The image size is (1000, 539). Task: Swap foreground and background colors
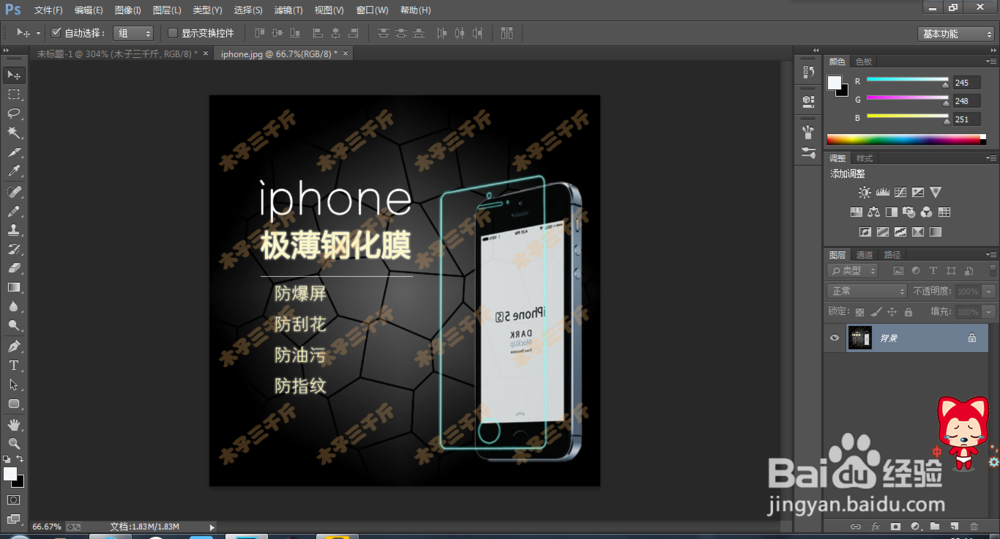click(x=20, y=459)
